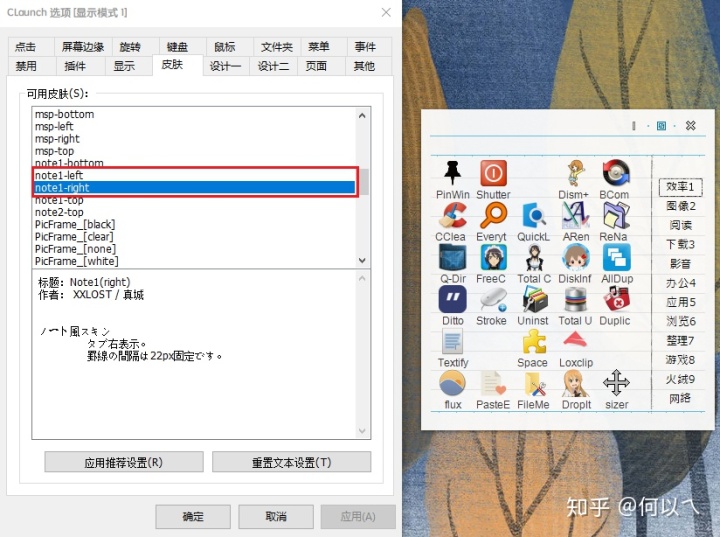This screenshot has width=720, height=537.
Task: Open Loxclip red icon
Action: (575, 341)
